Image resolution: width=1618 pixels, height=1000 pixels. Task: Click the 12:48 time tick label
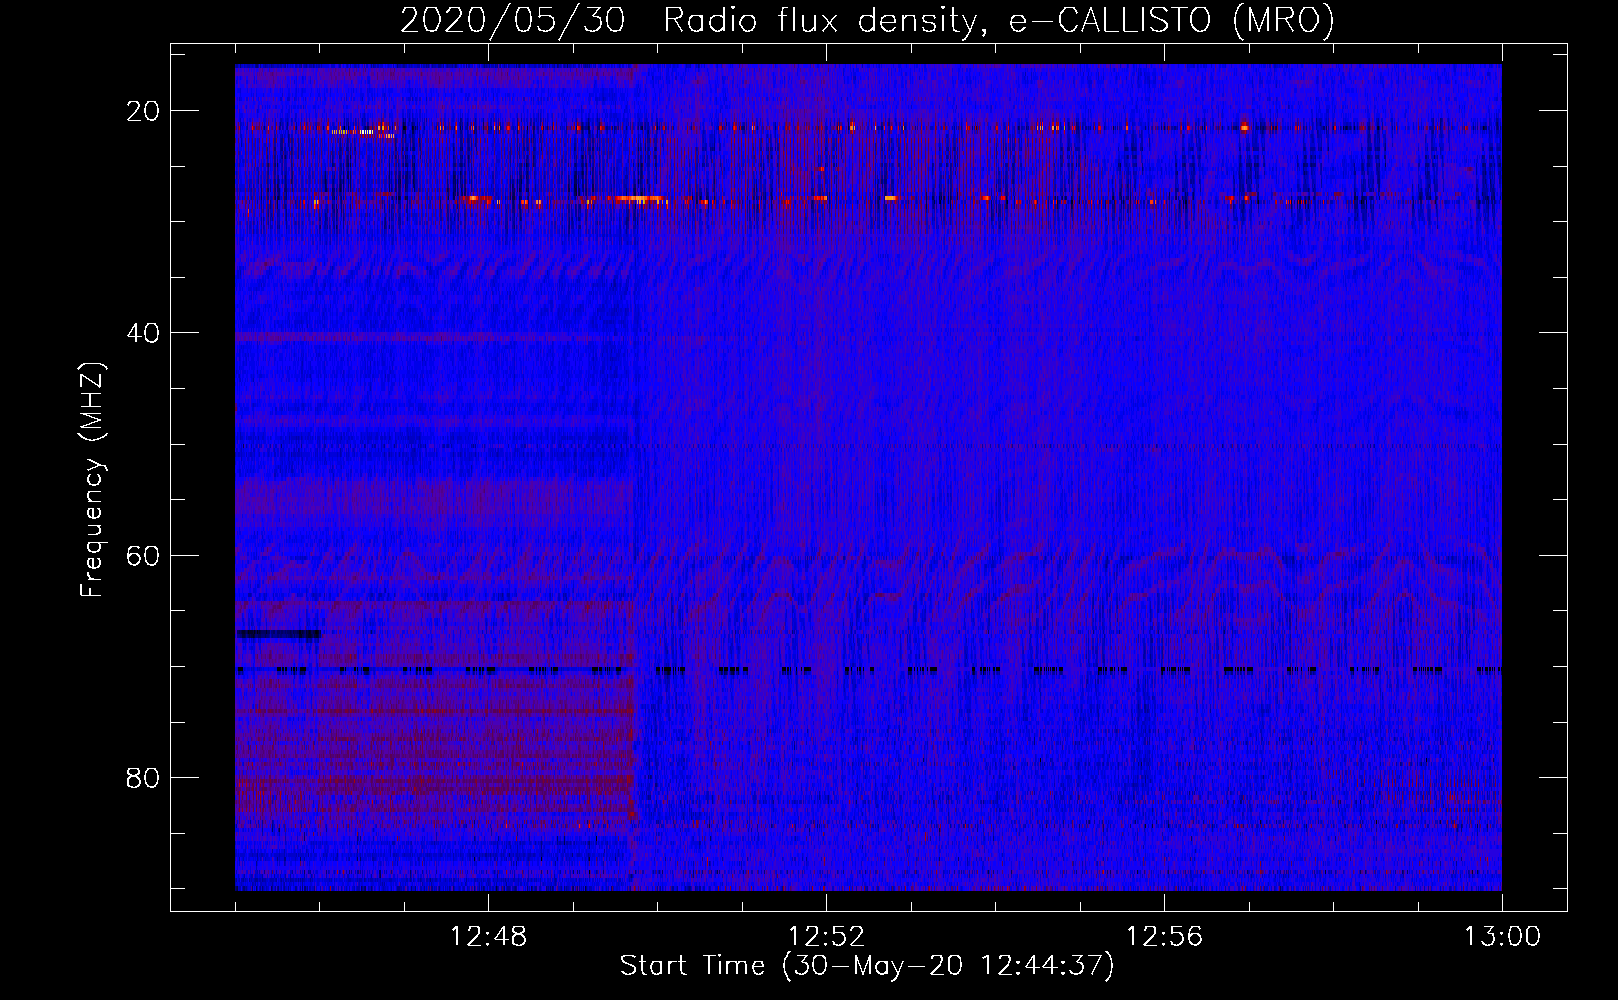[488, 937]
